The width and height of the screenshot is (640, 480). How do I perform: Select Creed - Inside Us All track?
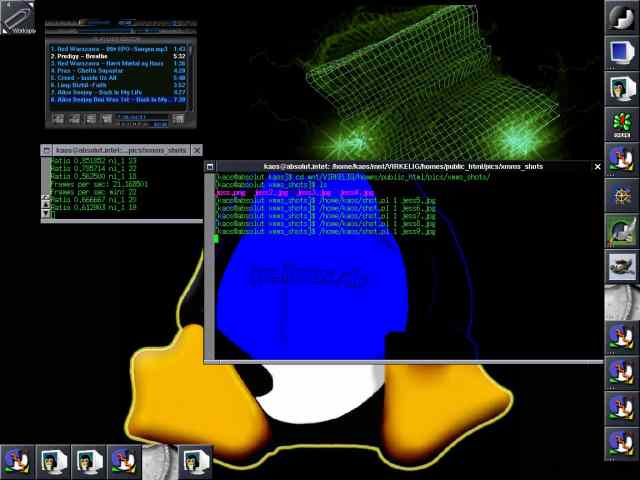118,78
